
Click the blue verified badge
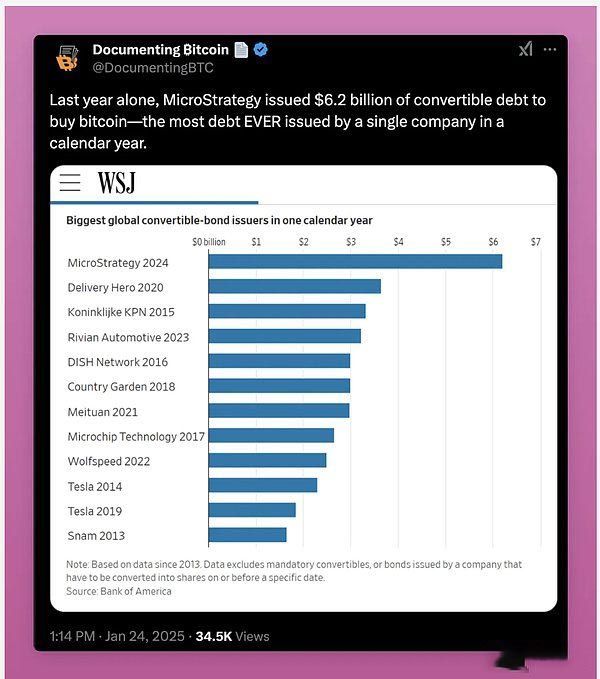[261, 50]
